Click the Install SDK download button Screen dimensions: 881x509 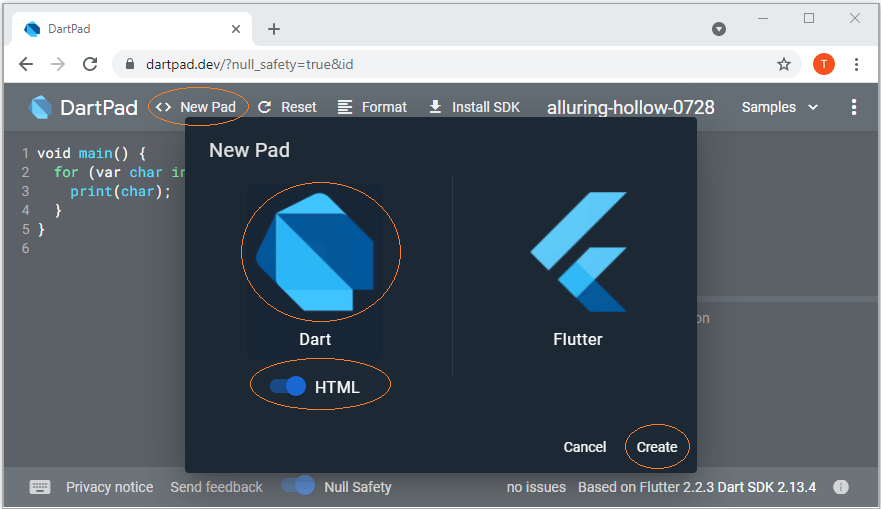tap(474, 107)
